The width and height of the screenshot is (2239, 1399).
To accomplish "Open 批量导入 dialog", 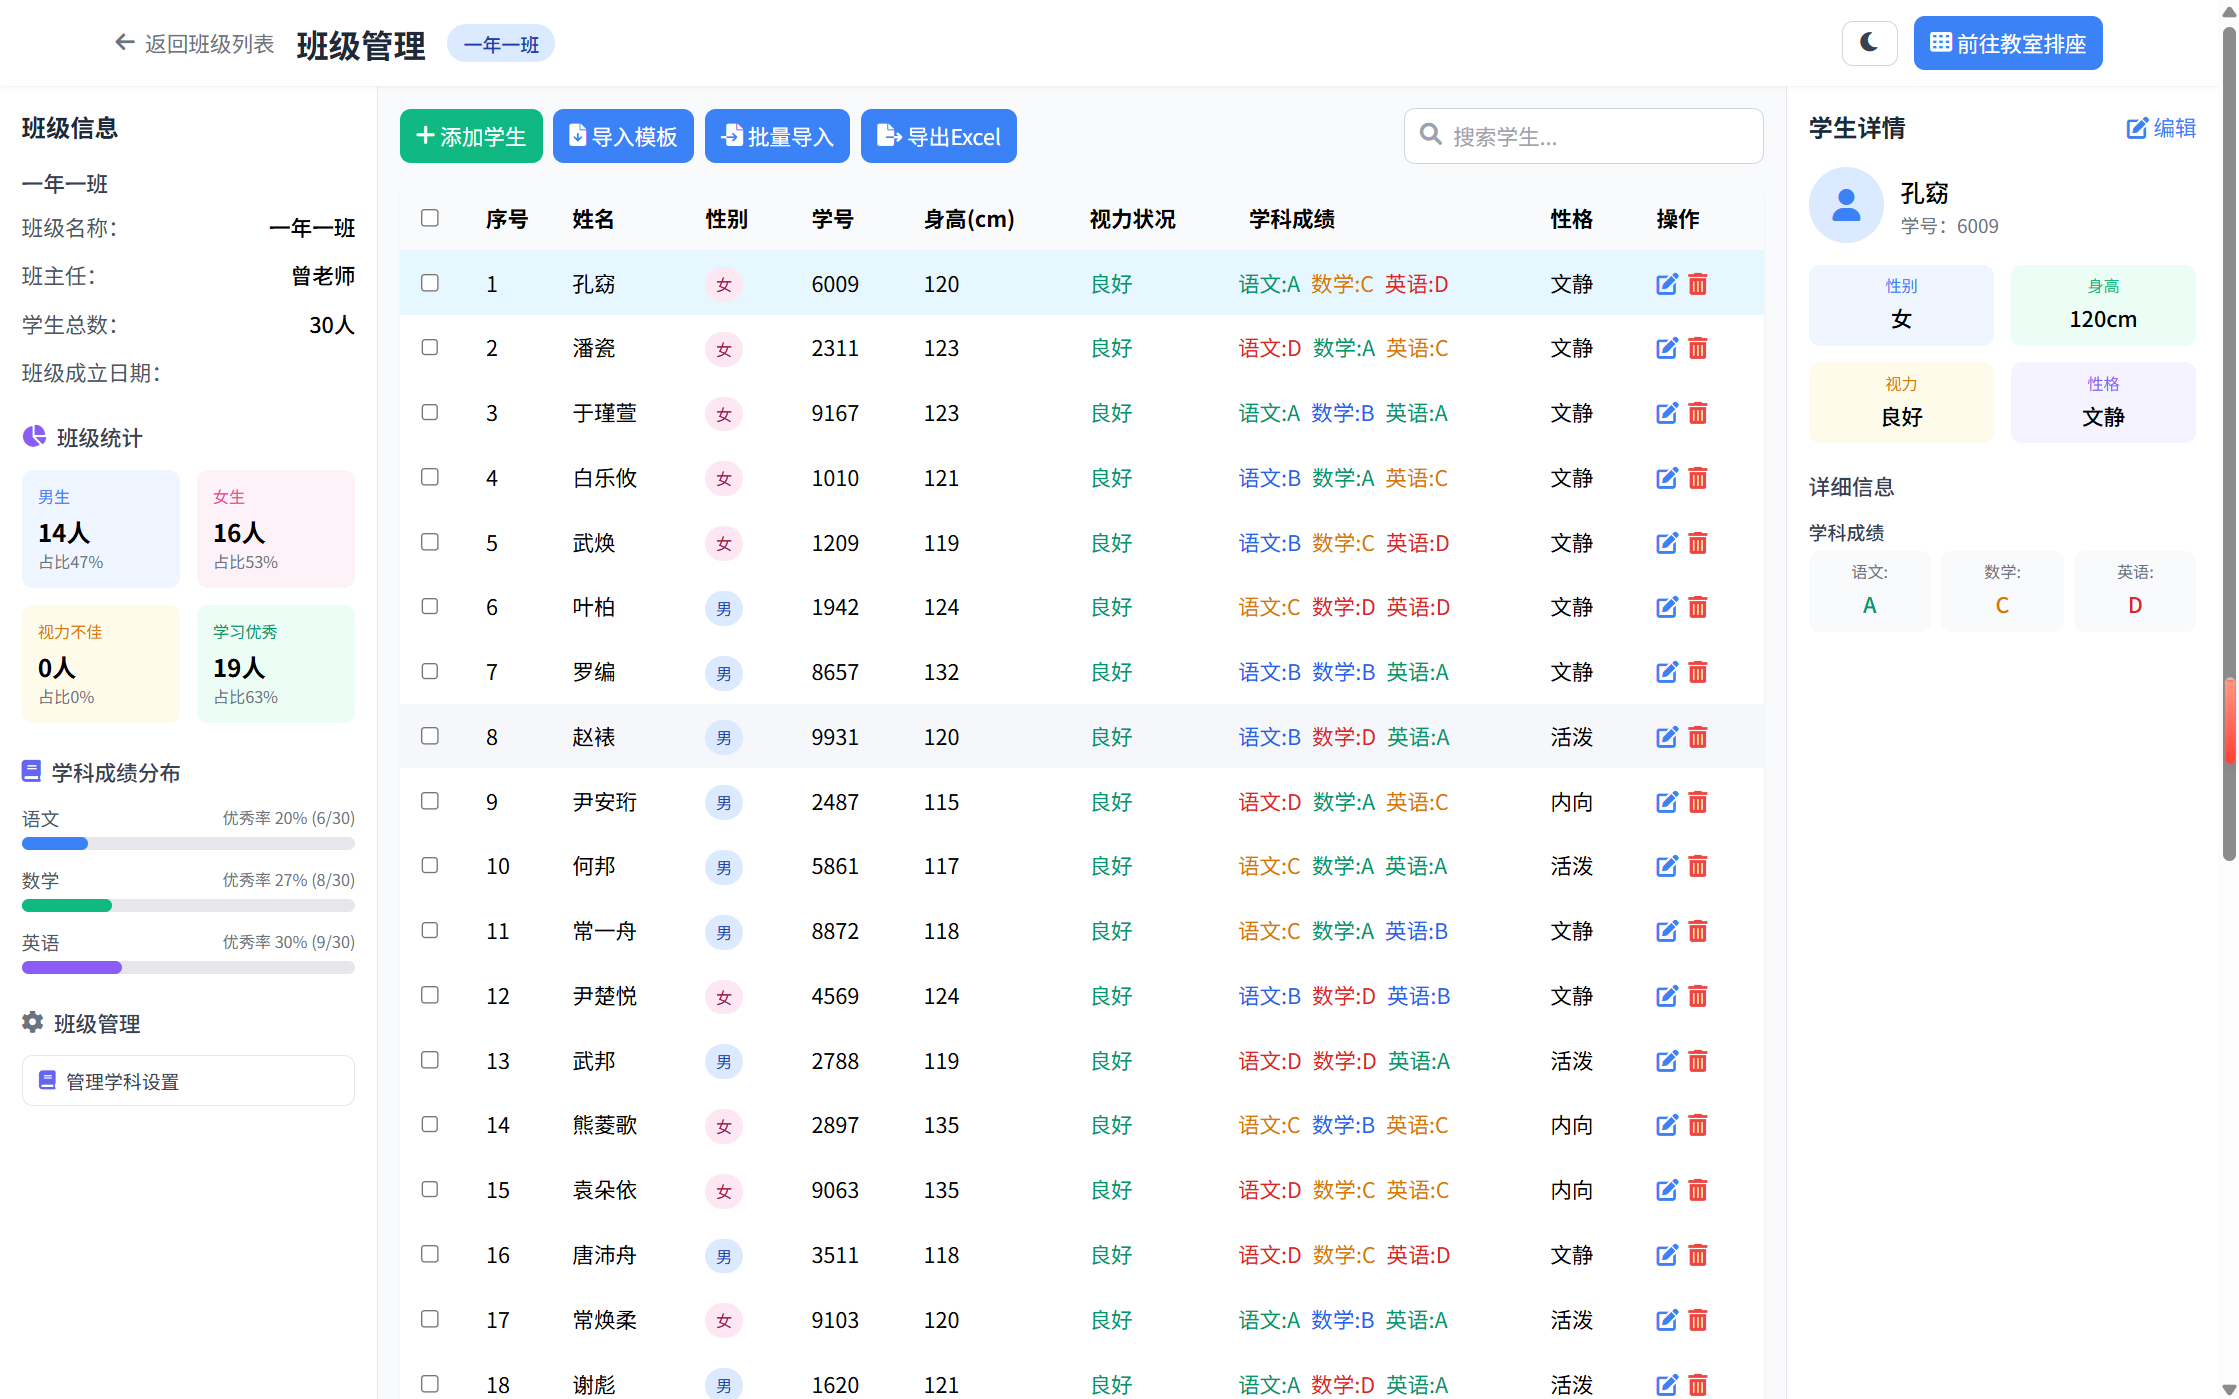I will (x=777, y=136).
